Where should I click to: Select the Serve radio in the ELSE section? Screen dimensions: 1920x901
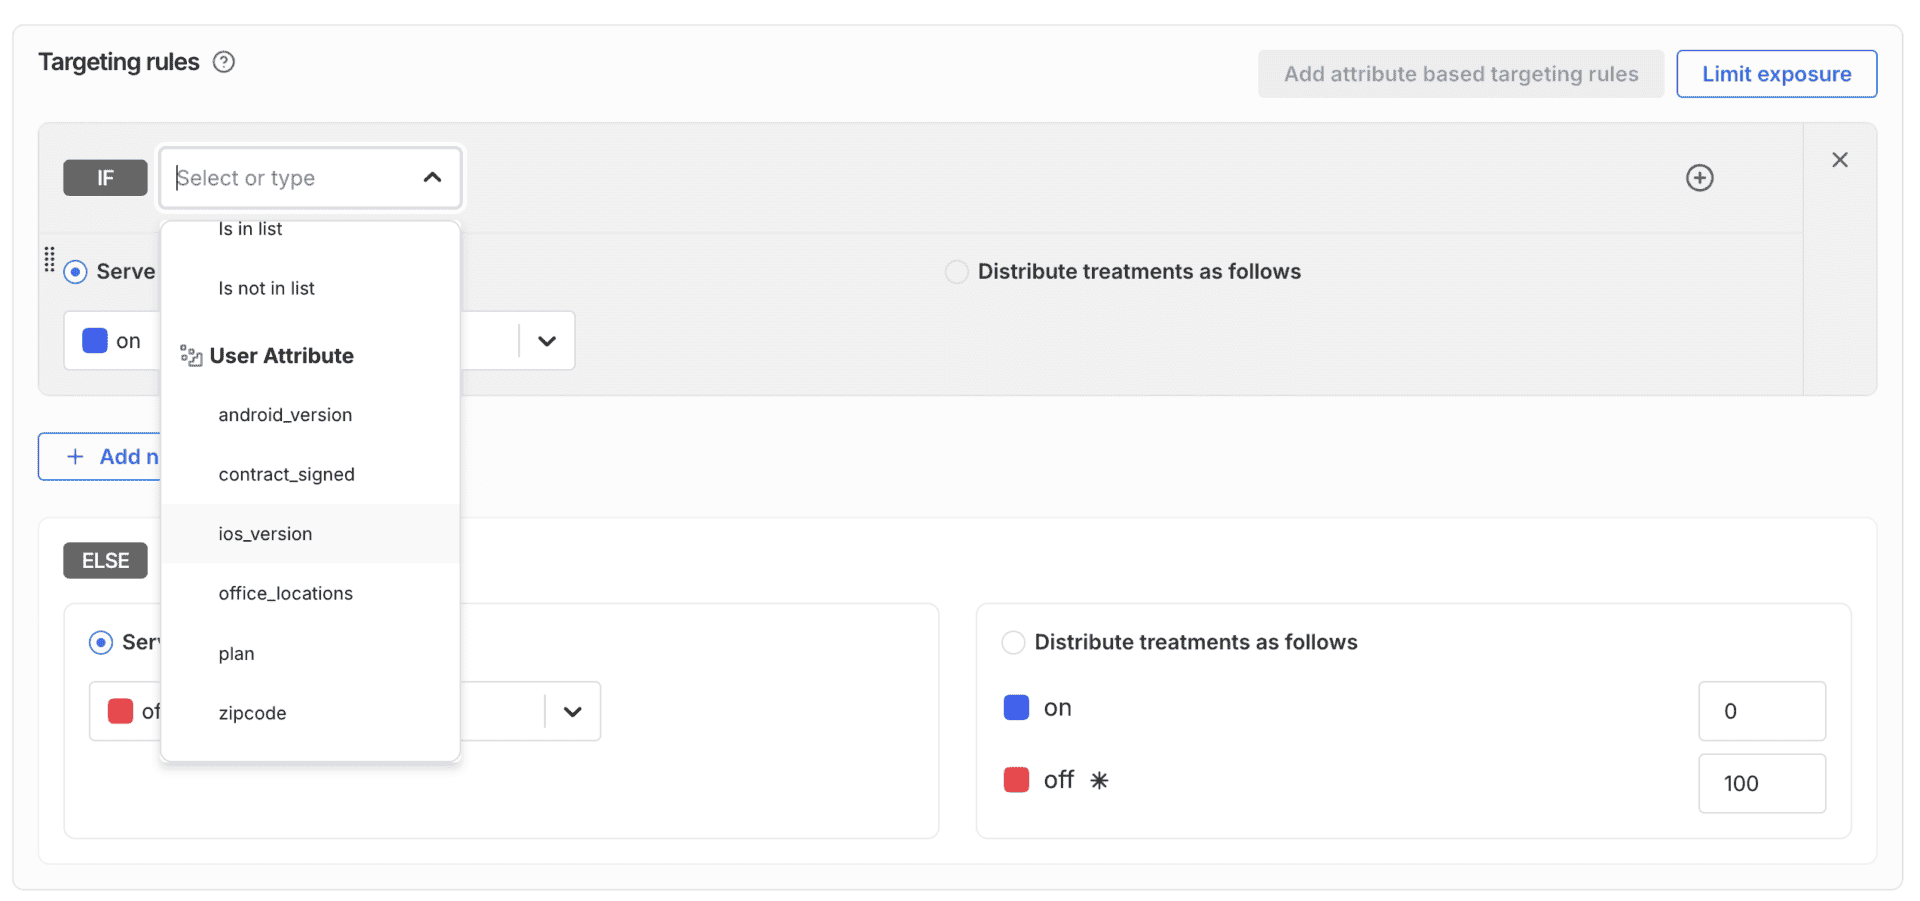pos(101,642)
